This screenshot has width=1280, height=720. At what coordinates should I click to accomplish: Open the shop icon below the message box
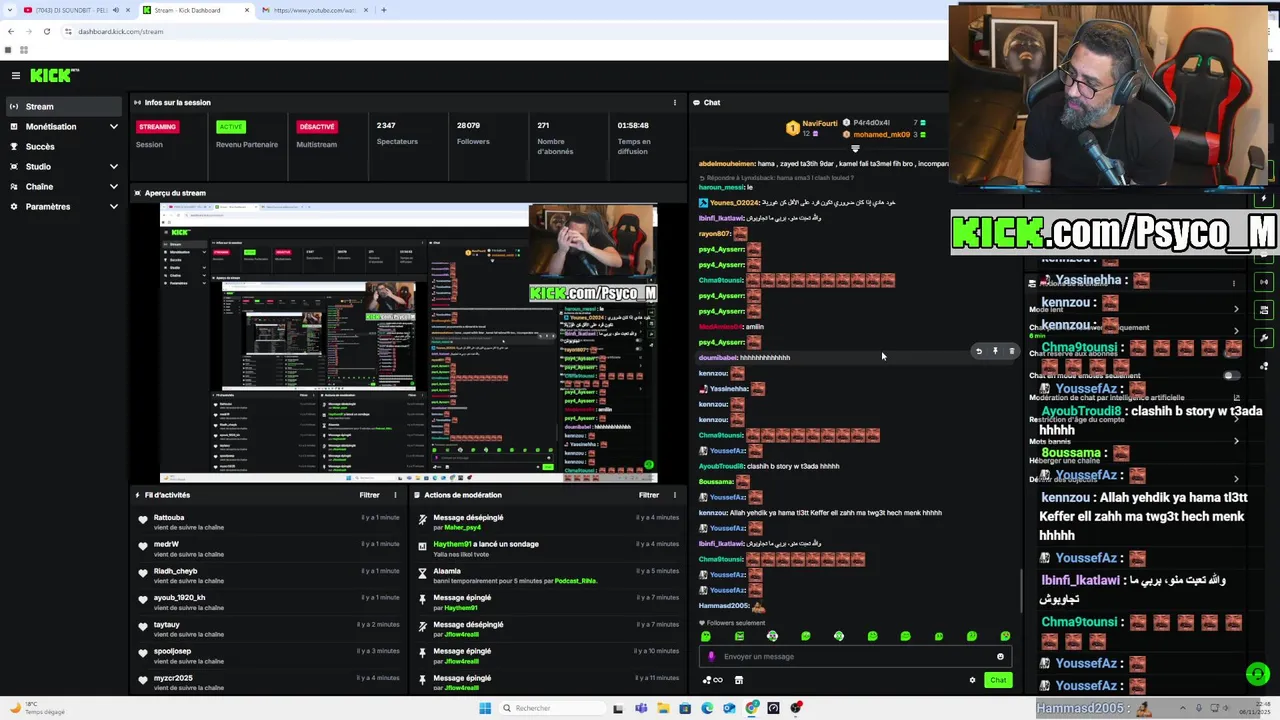point(739,680)
